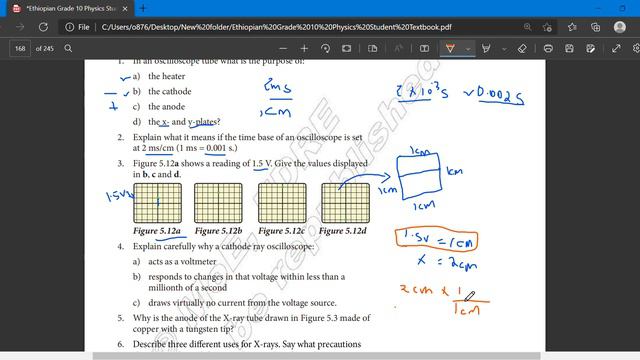The width and height of the screenshot is (640, 360).
Task: Click the Save as icon
Action: (x=591, y=49)
